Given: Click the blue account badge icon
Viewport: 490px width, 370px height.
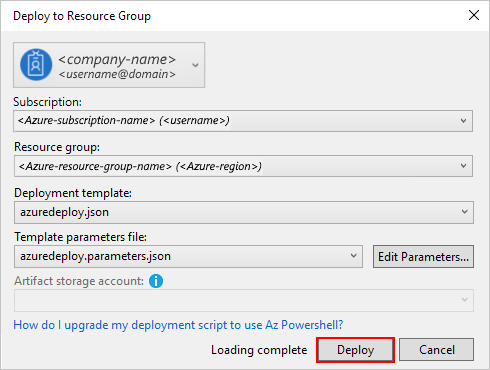Looking at the screenshot, I should click(x=36, y=65).
